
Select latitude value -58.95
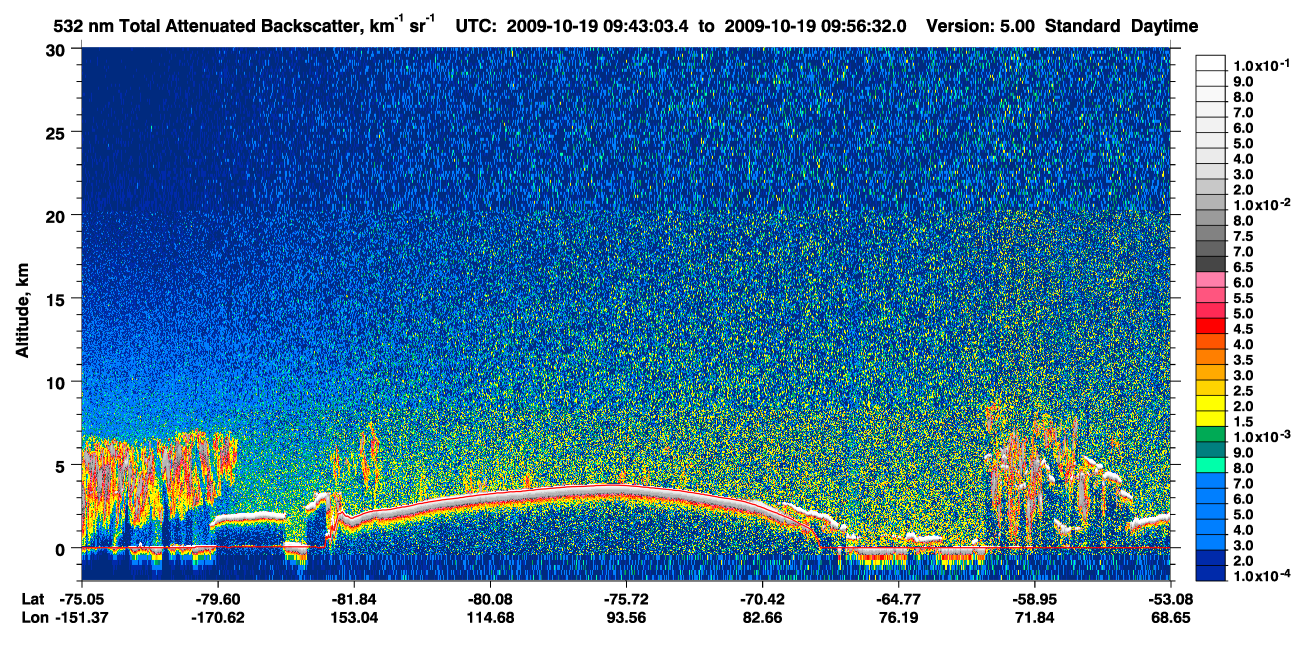[1034, 599]
